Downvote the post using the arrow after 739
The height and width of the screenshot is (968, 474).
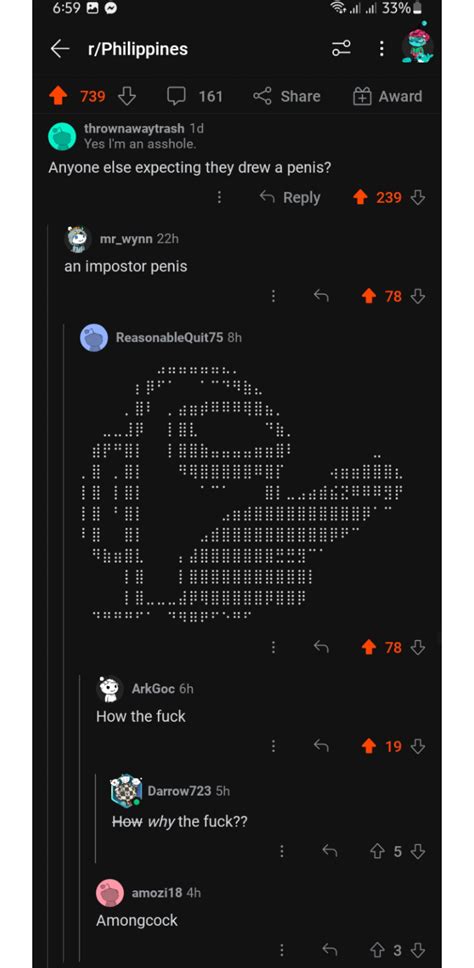coord(127,96)
